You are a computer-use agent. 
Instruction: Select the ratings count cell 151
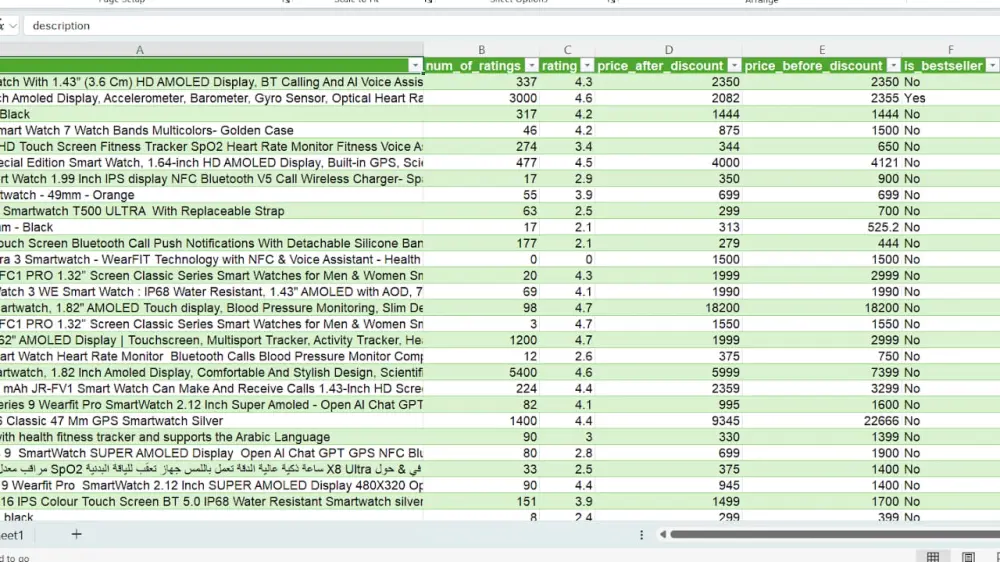click(482, 501)
